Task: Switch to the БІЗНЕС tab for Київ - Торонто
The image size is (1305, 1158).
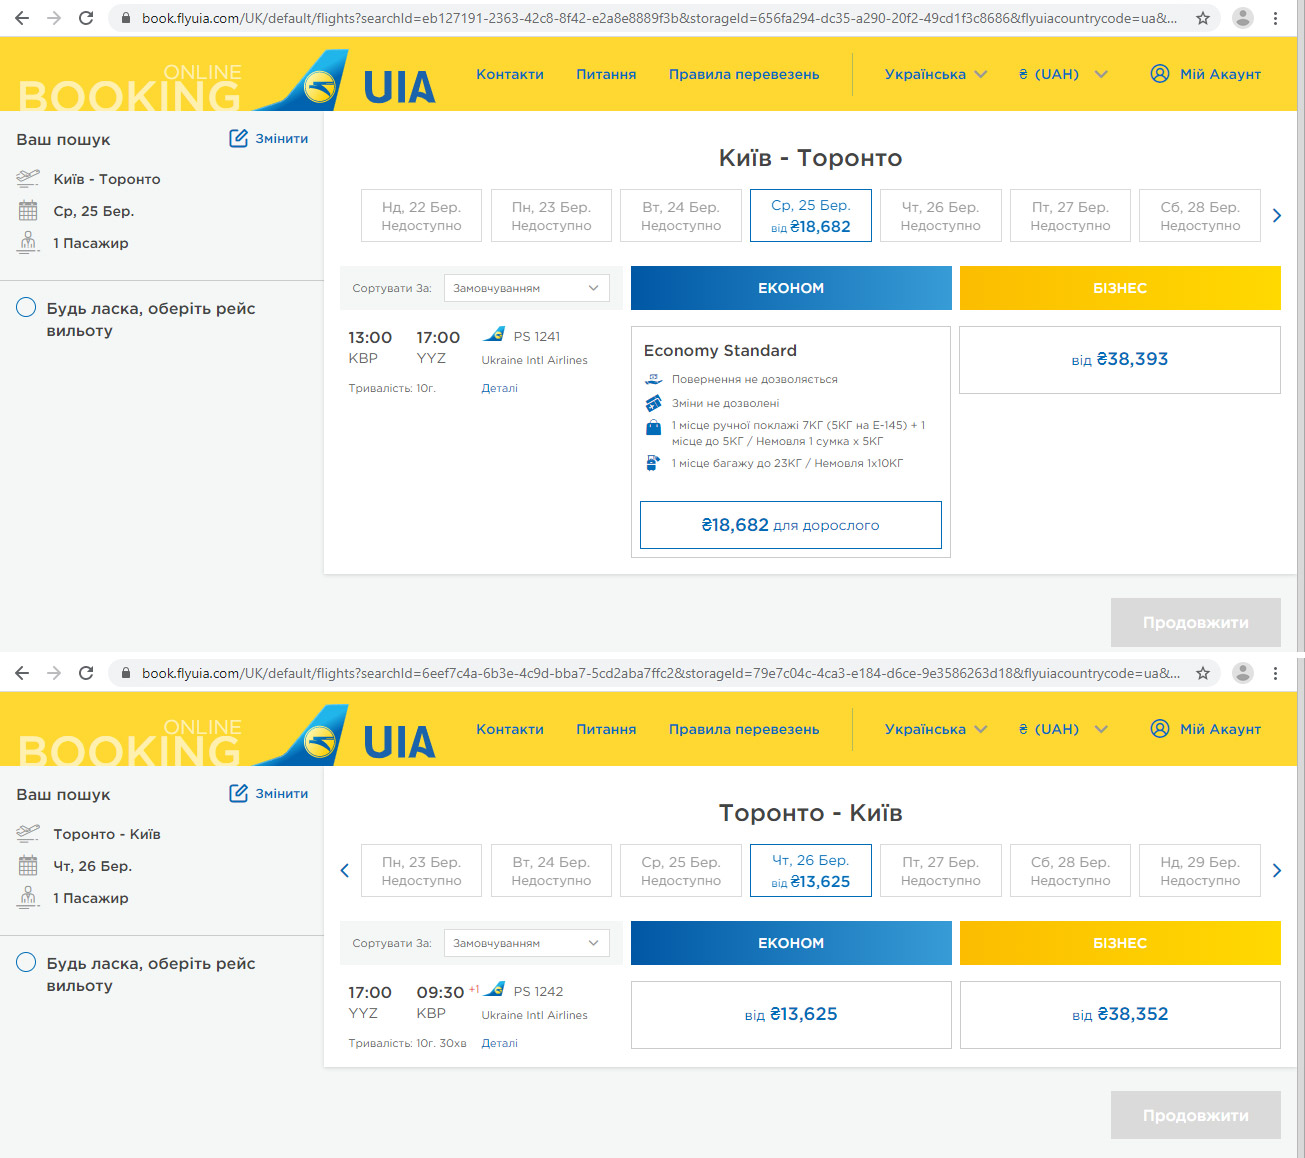Action: 1120,288
